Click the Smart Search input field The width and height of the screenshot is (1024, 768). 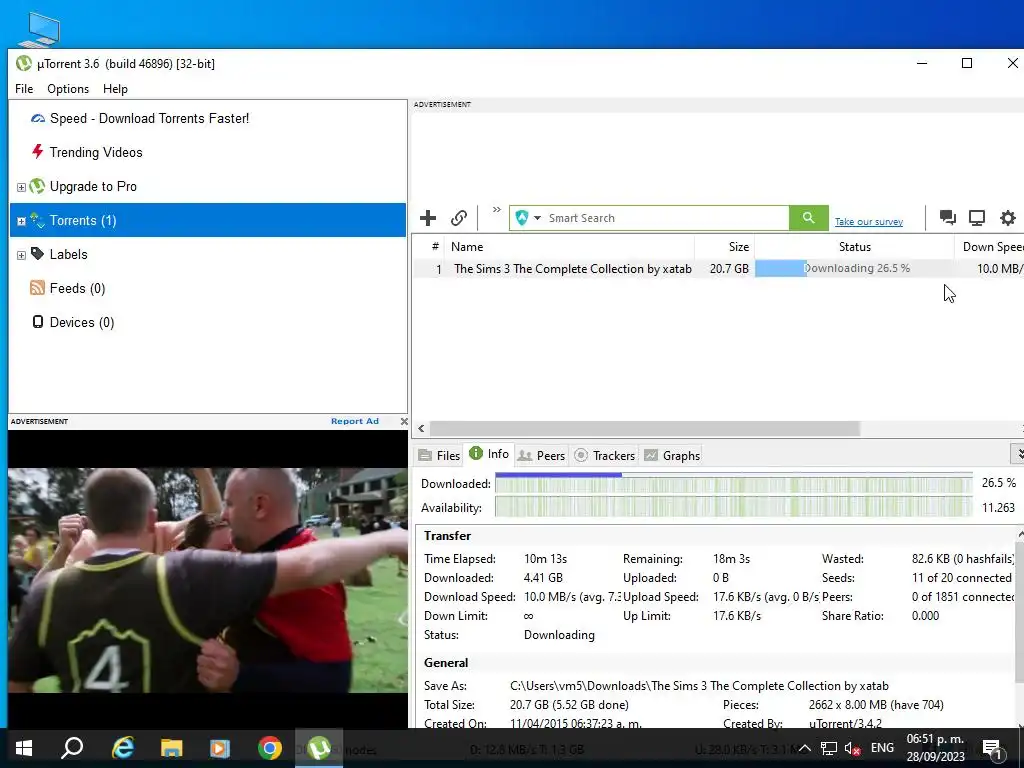[666, 218]
